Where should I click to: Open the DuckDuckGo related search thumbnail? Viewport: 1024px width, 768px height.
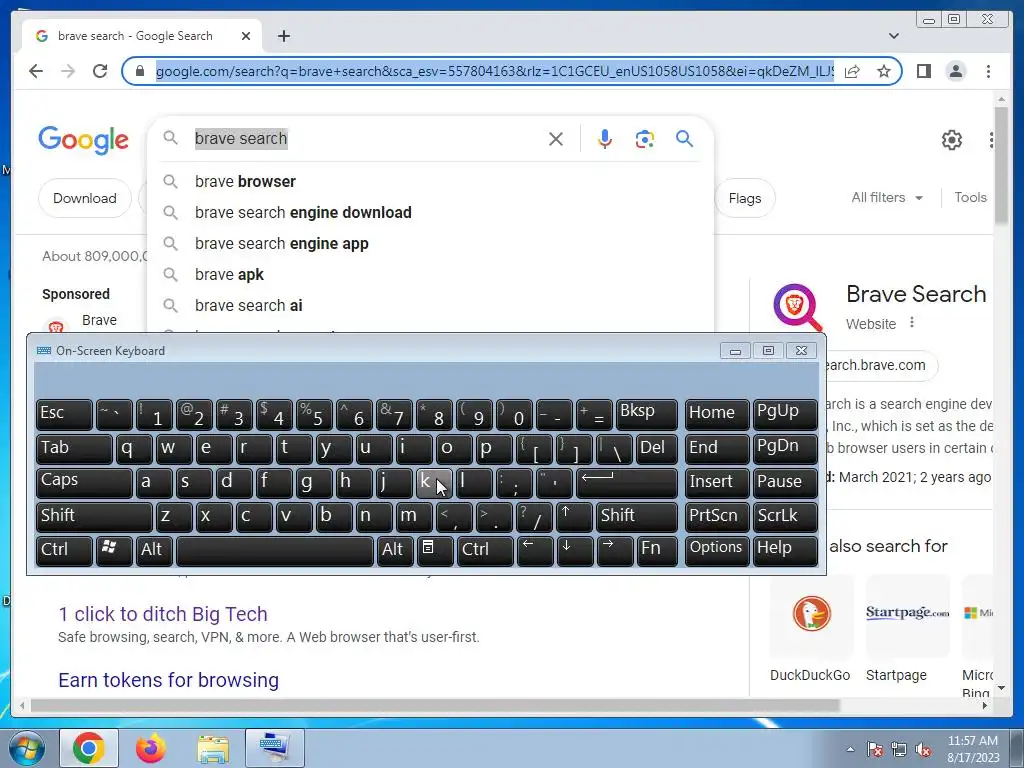811,615
